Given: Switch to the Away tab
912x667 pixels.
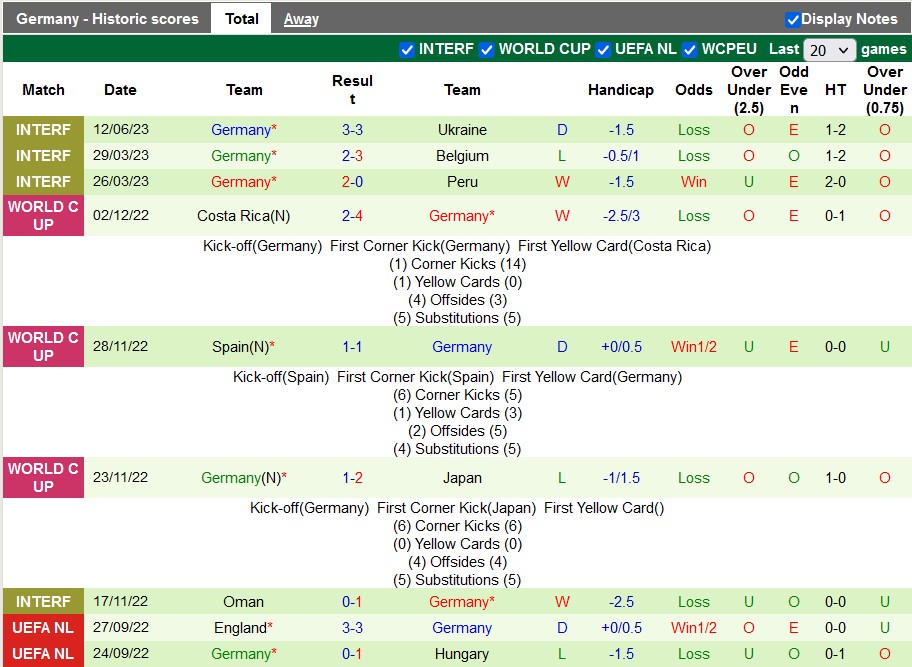Looking at the screenshot, I should [x=301, y=19].
